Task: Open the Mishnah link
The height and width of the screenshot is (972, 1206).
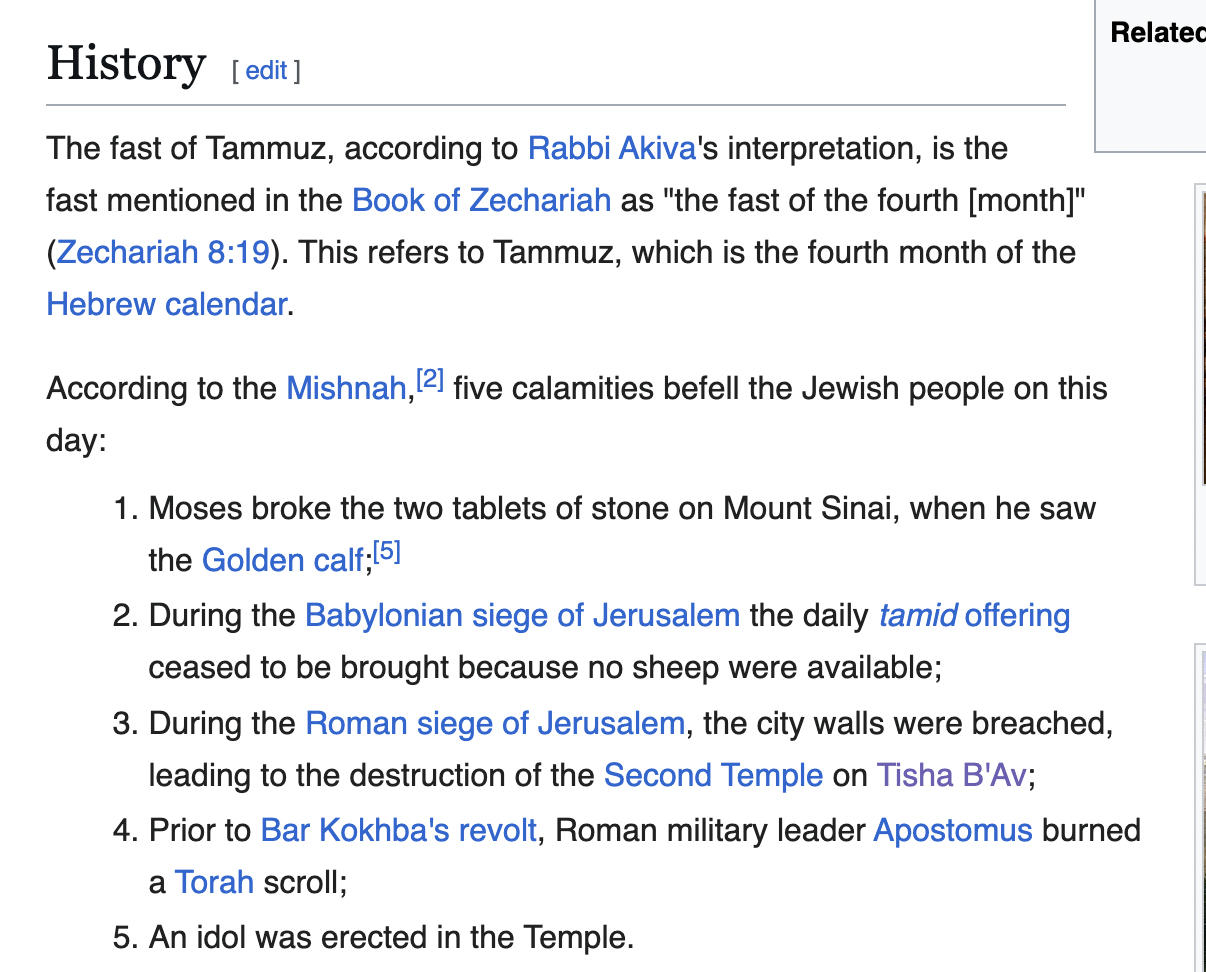Action: [345, 388]
